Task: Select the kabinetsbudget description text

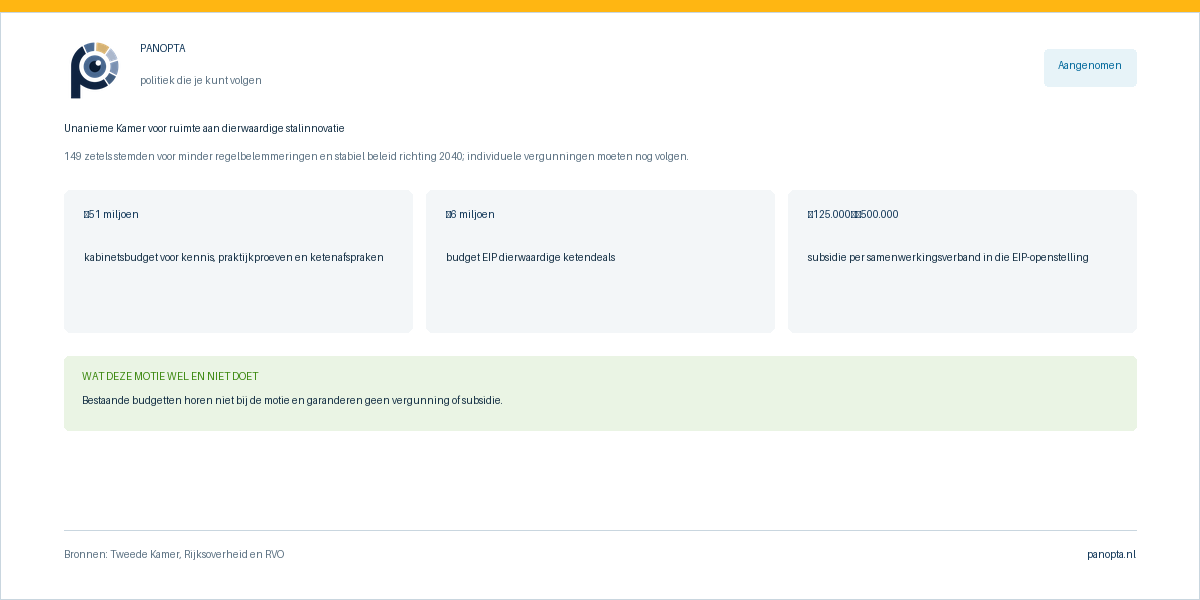Action: pos(234,257)
